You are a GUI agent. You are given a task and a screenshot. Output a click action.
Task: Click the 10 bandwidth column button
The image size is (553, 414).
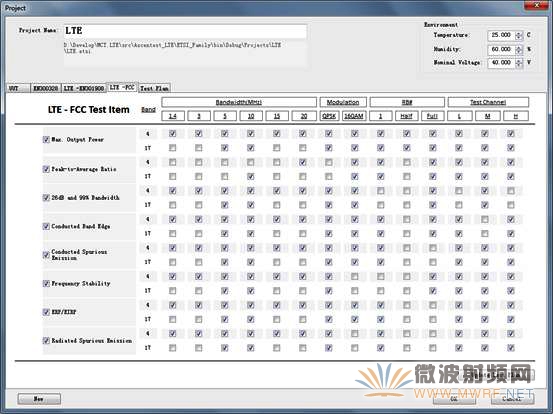(251, 116)
